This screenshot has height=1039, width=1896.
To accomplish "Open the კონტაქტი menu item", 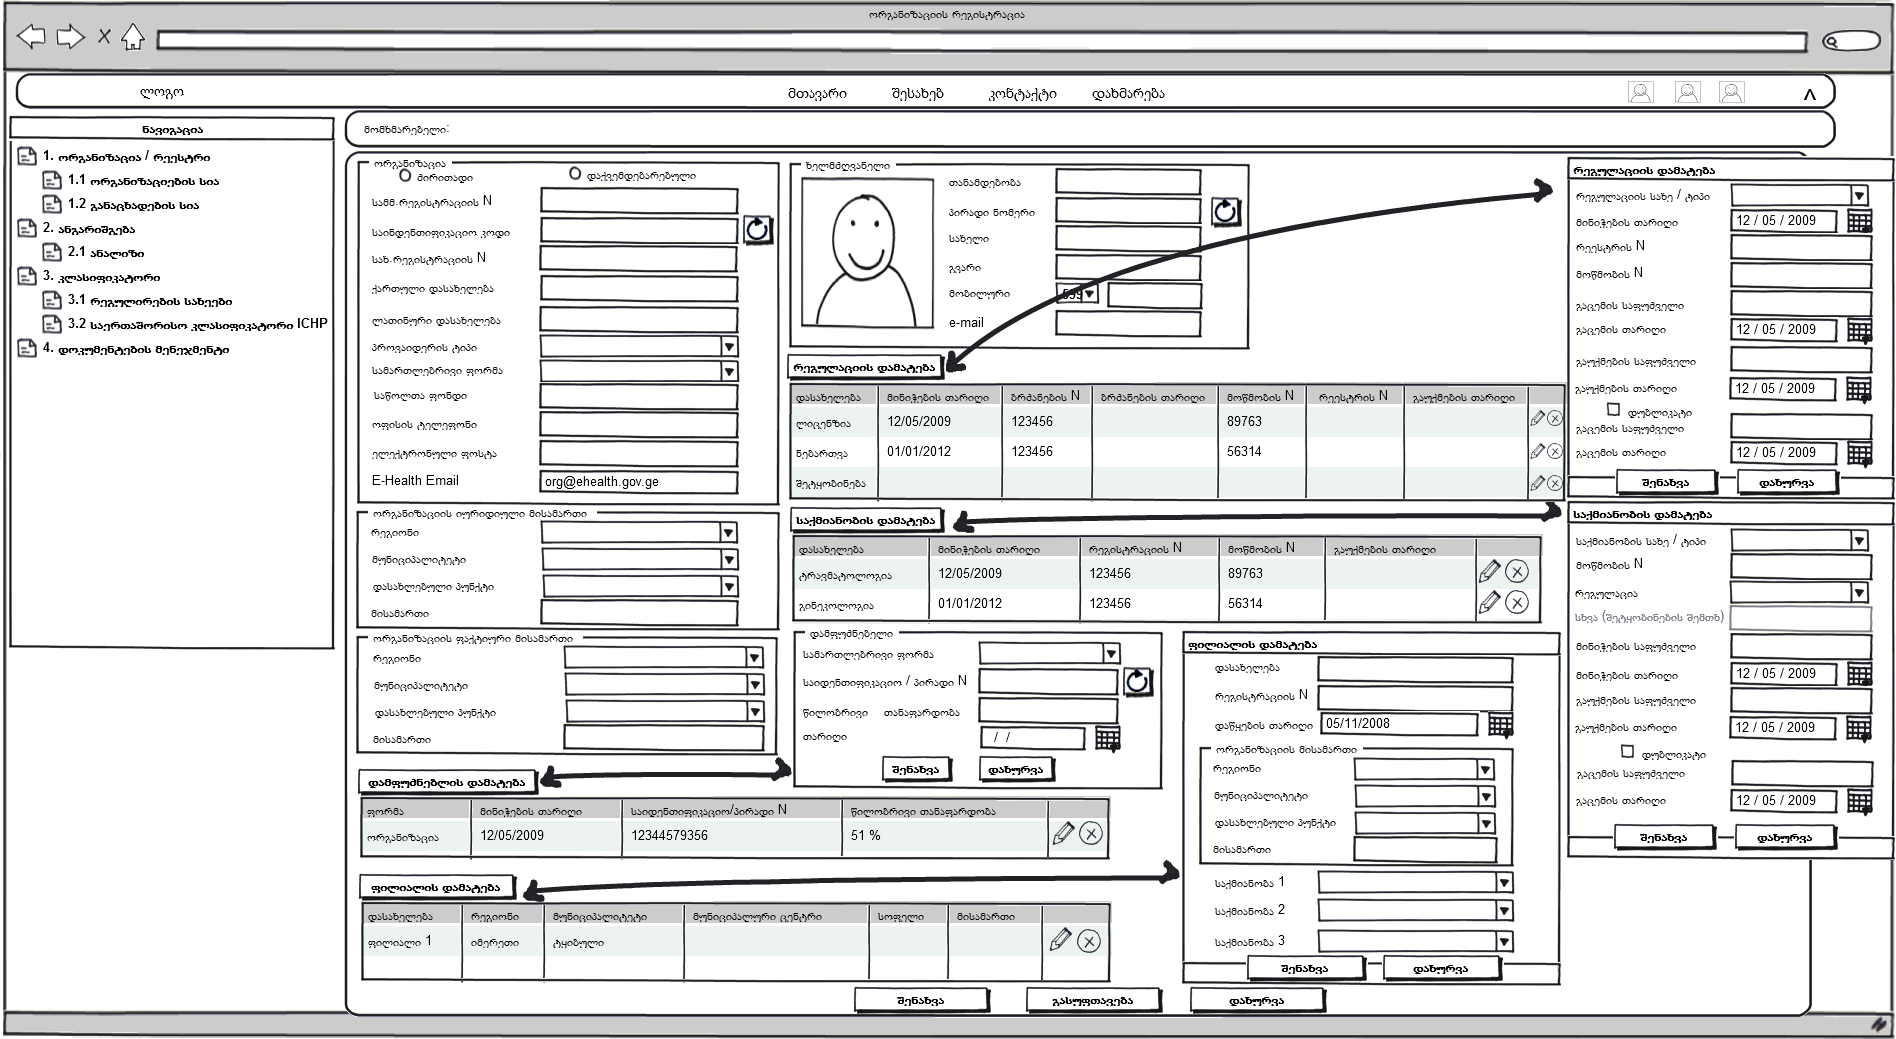I will click(1022, 94).
